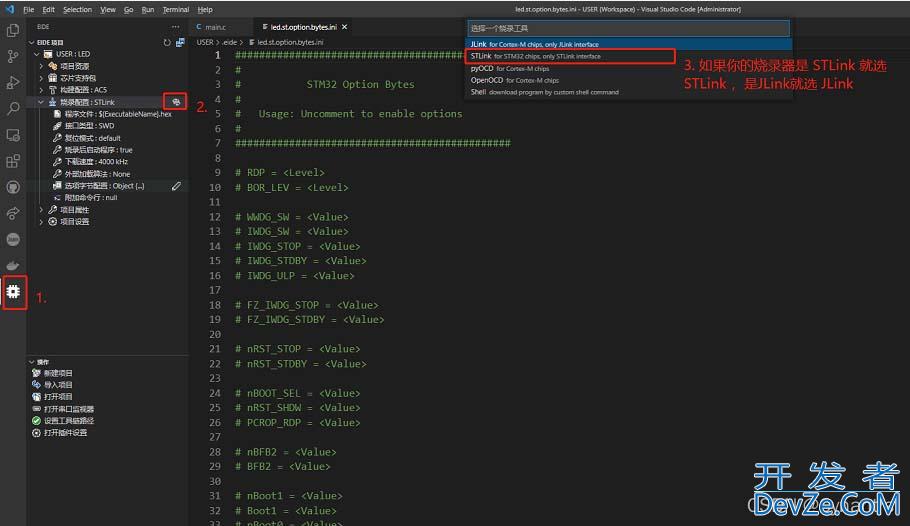Open the View menu

pos(108,9)
